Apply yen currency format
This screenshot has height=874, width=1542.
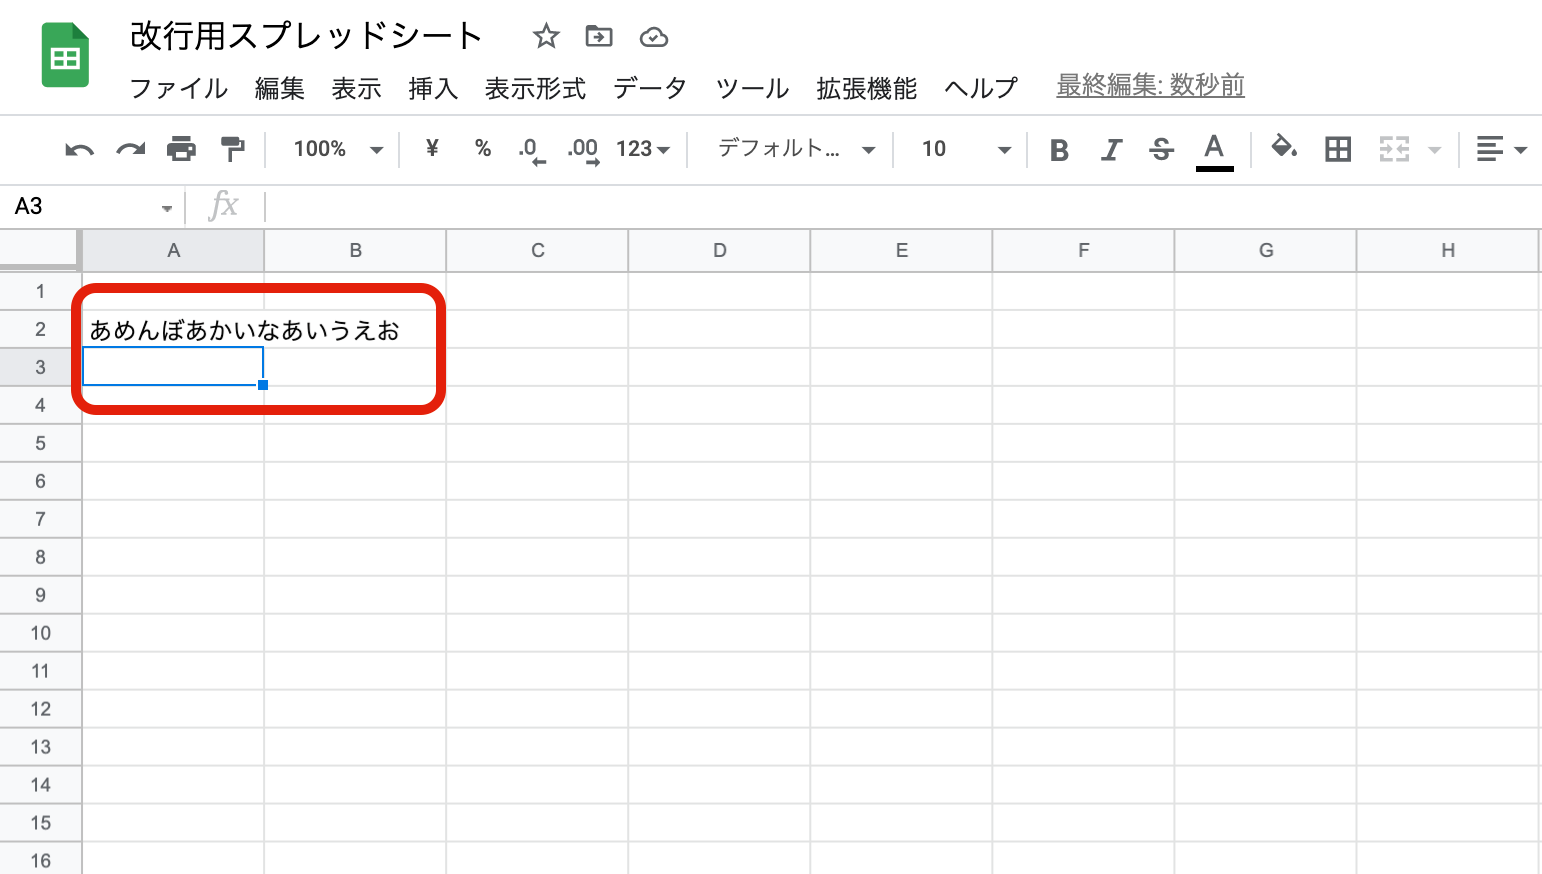[432, 149]
